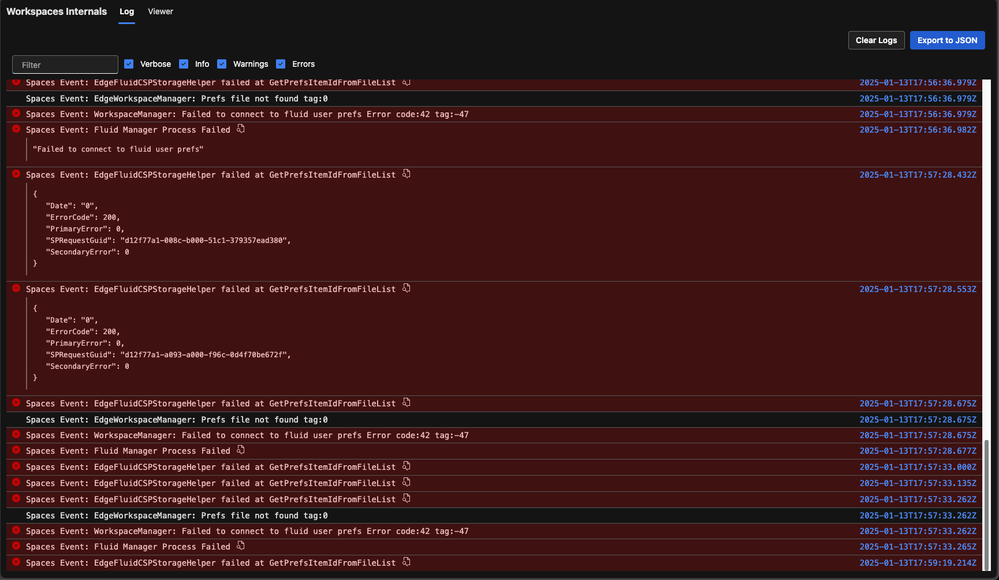Select the 17:56:36.982Z timestamp
This screenshot has width=999, height=580.
(917, 130)
